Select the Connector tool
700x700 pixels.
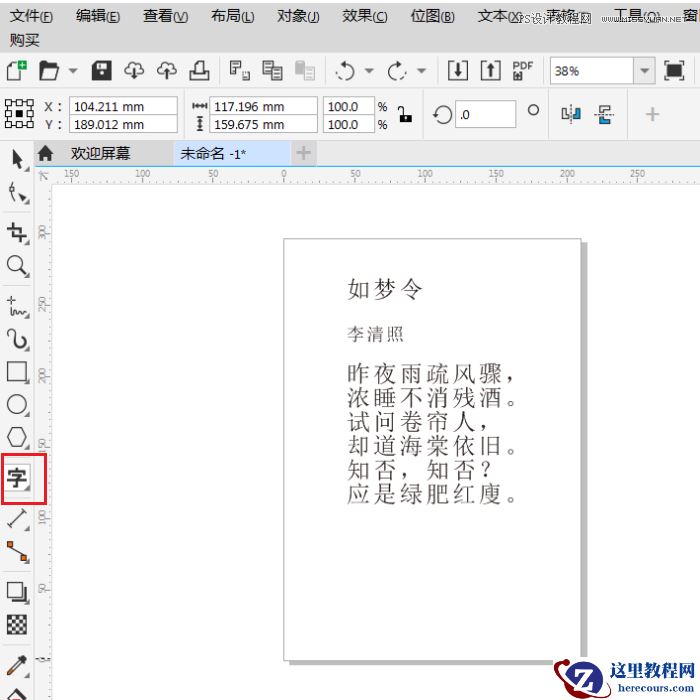pyautogui.click(x=18, y=552)
